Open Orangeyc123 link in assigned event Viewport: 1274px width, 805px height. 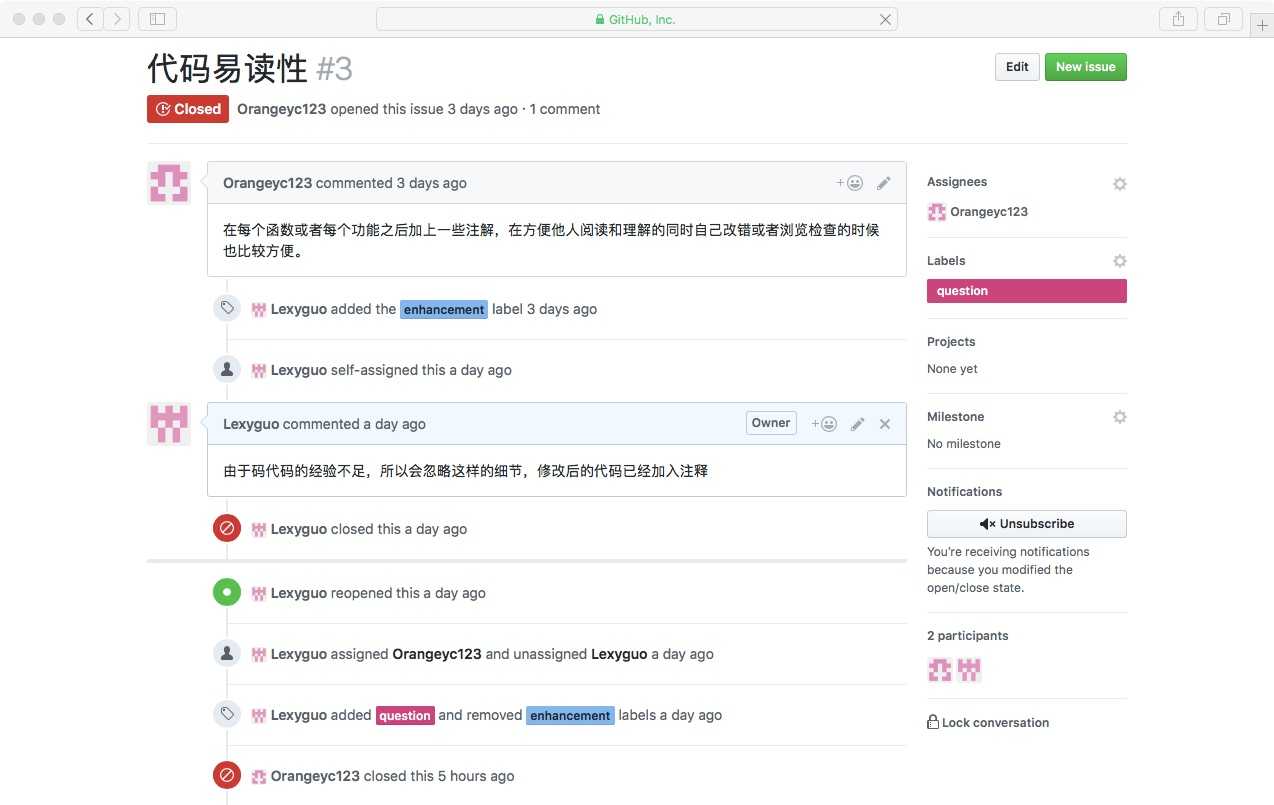pos(437,654)
